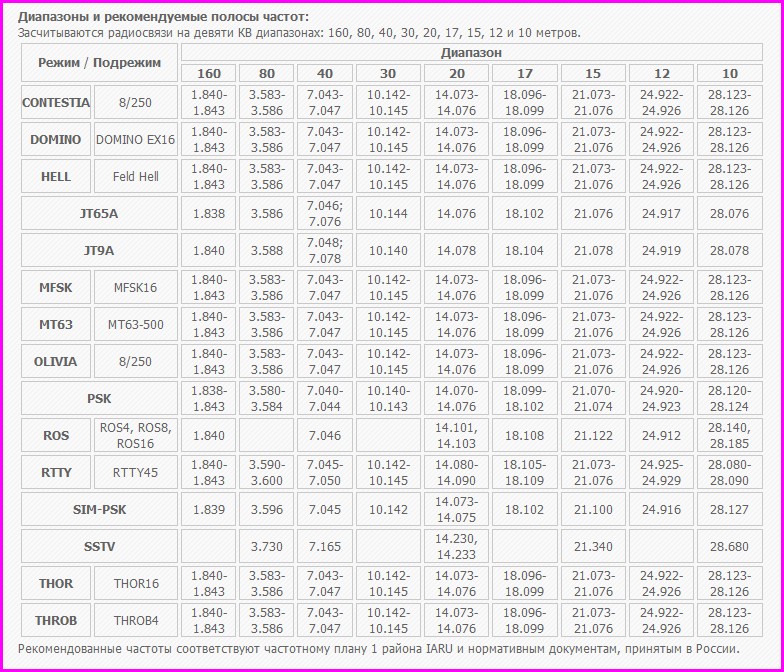This screenshot has height=672, width=784.
Task: Select the Режим / Подрежим header cell
Action: click(99, 63)
